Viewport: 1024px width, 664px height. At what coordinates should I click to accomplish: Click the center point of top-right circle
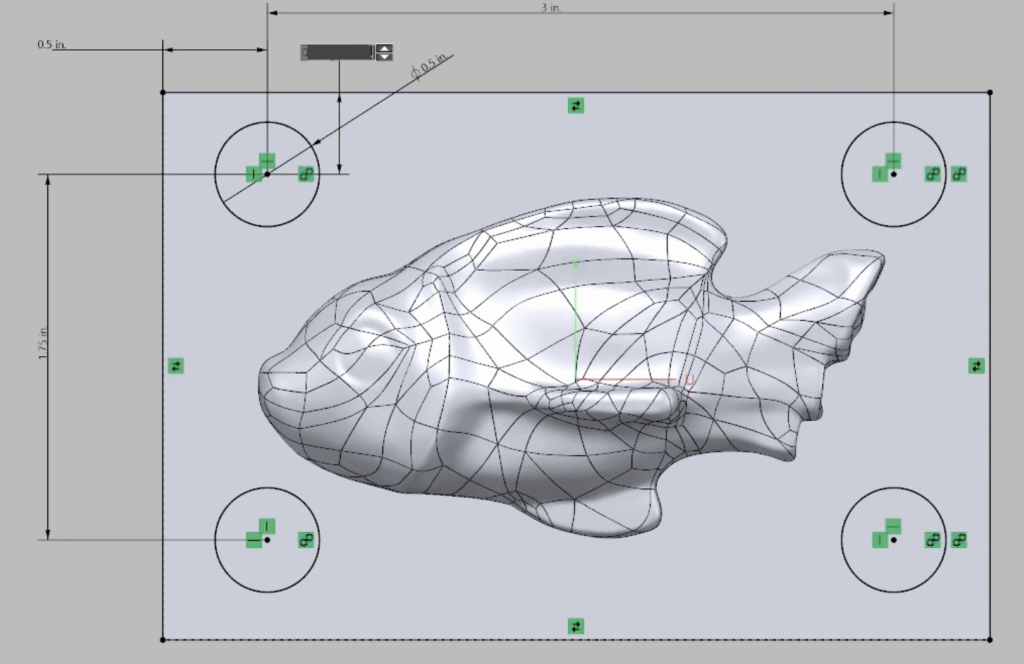[894, 174]
